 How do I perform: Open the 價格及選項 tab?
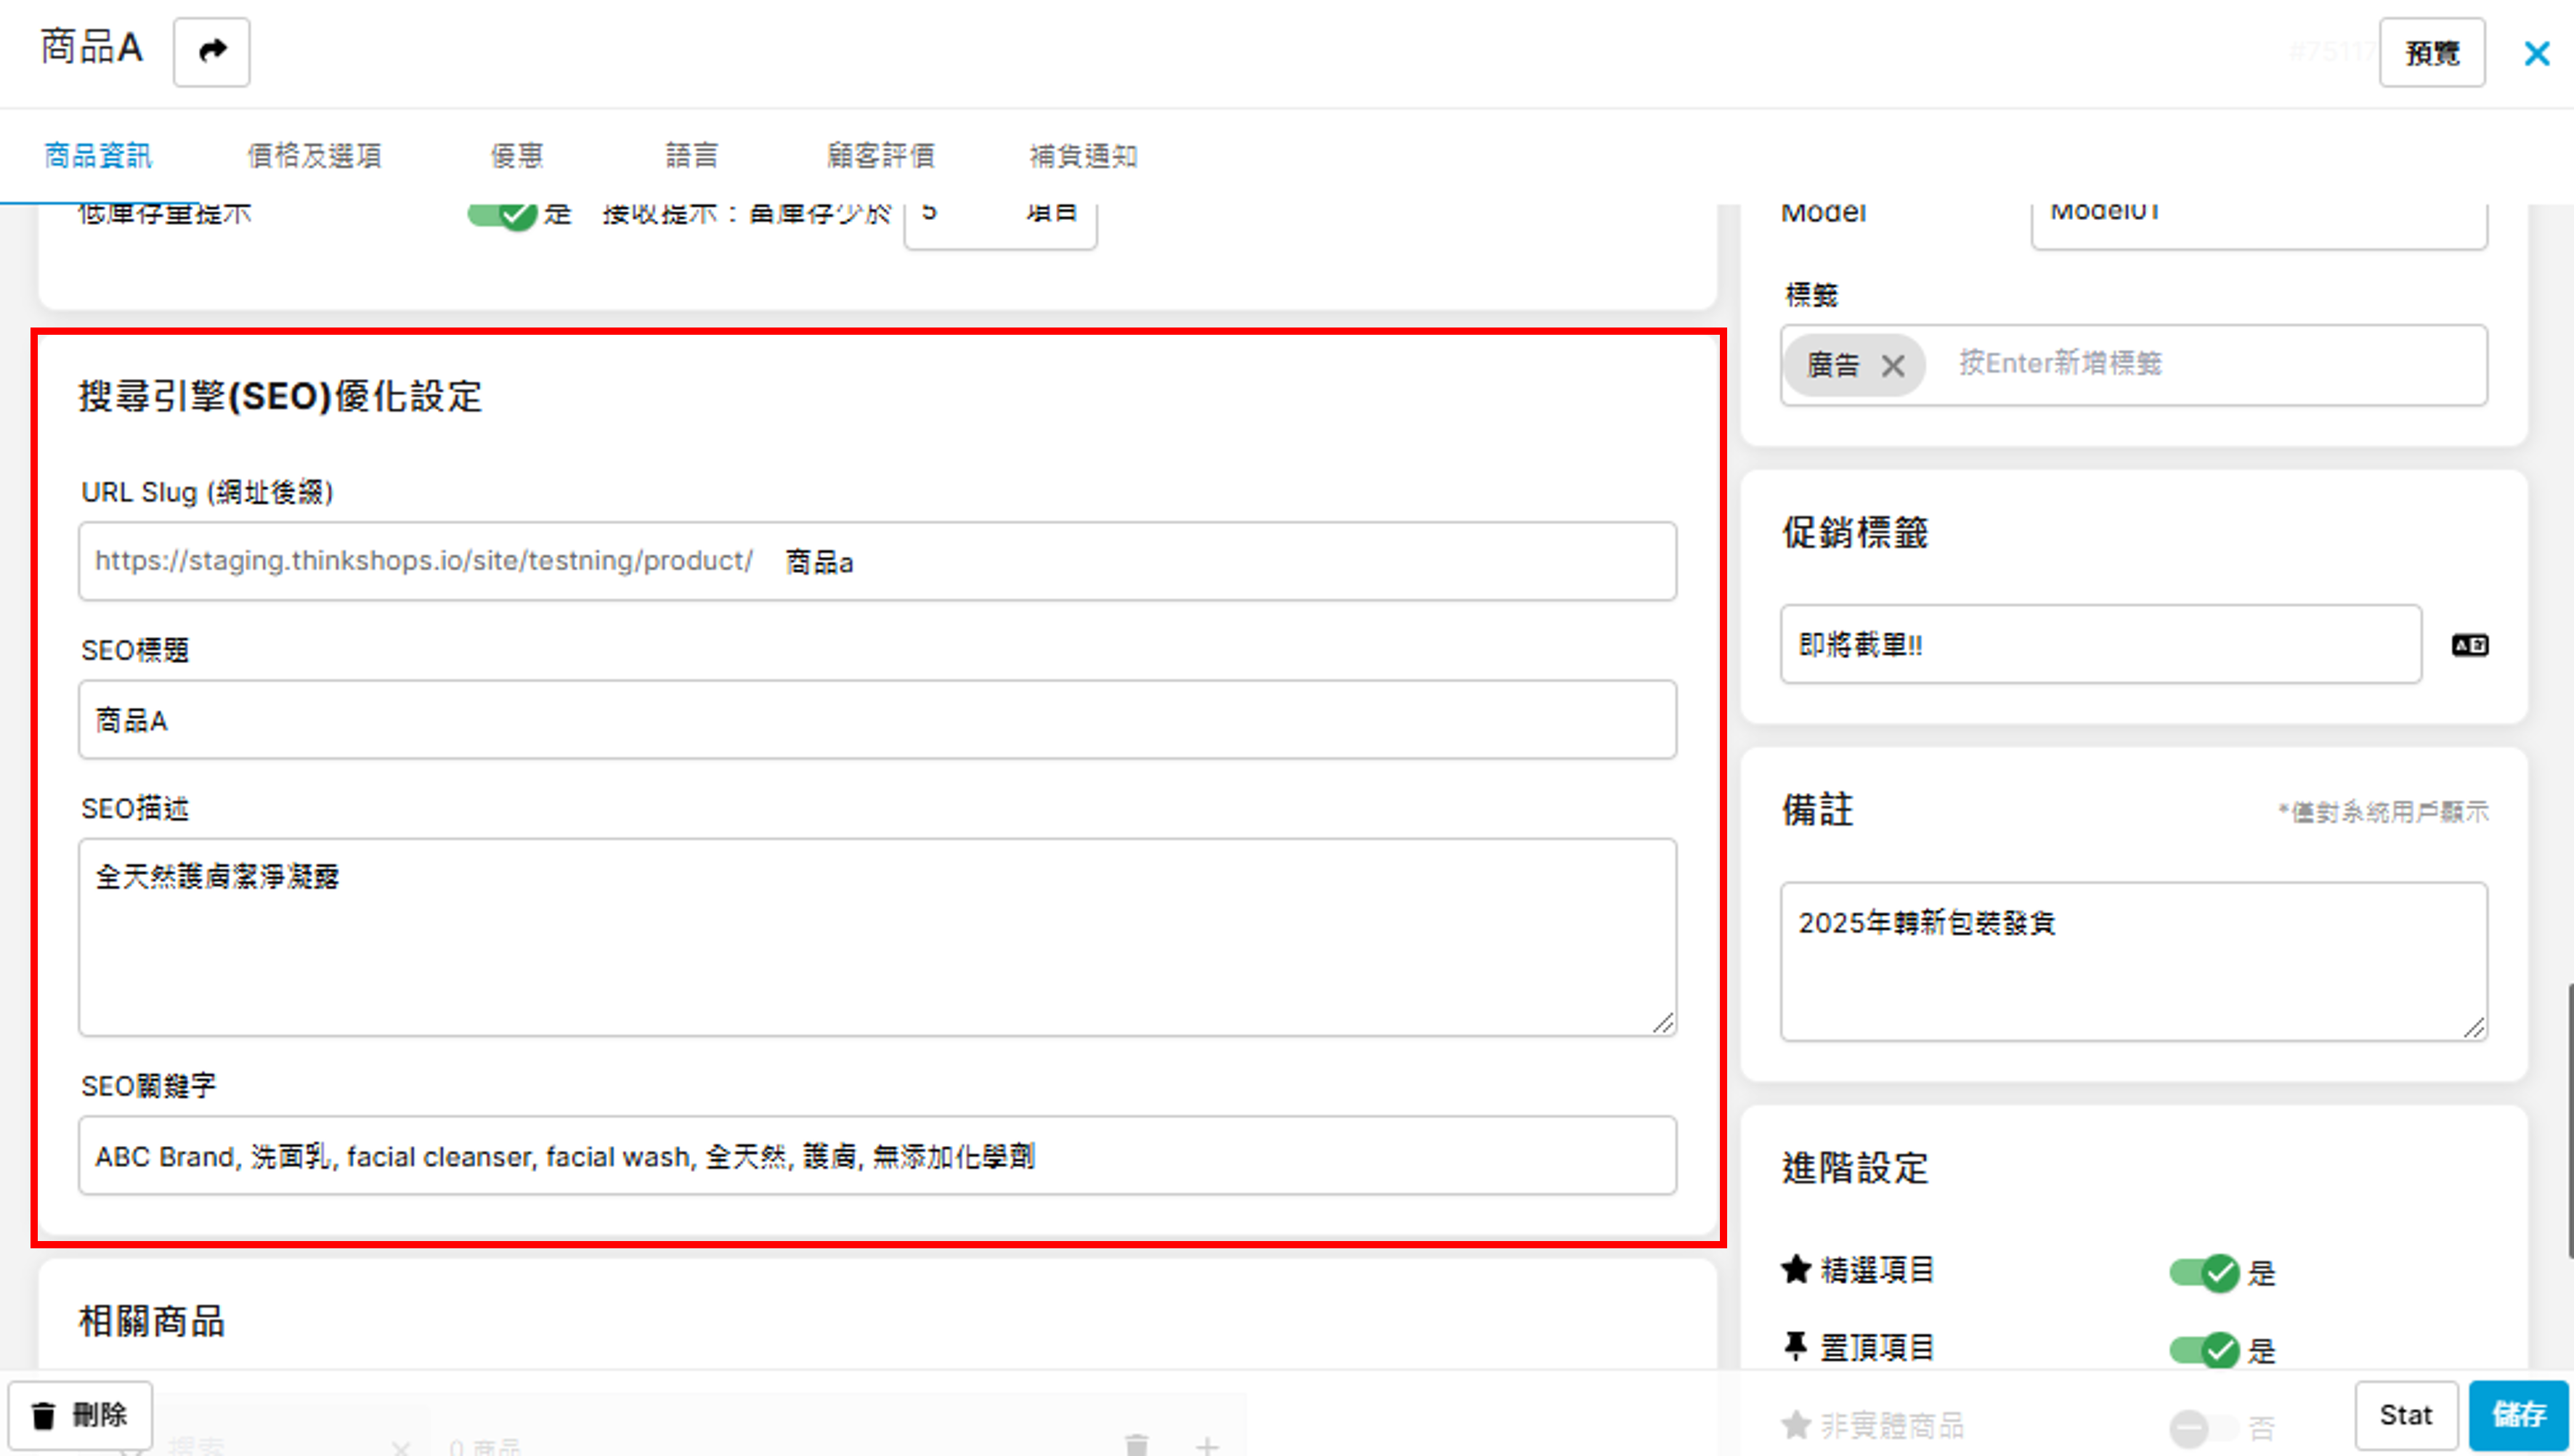(314, 156)
